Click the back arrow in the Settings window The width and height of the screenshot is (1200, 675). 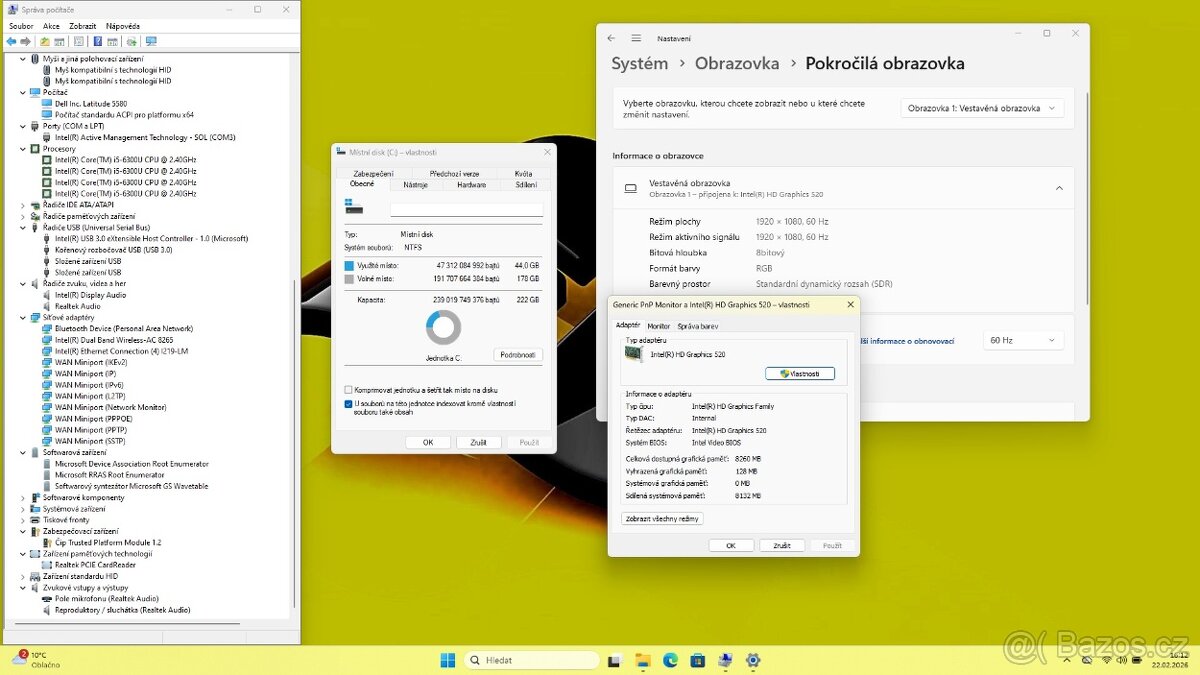click(611, 37)
